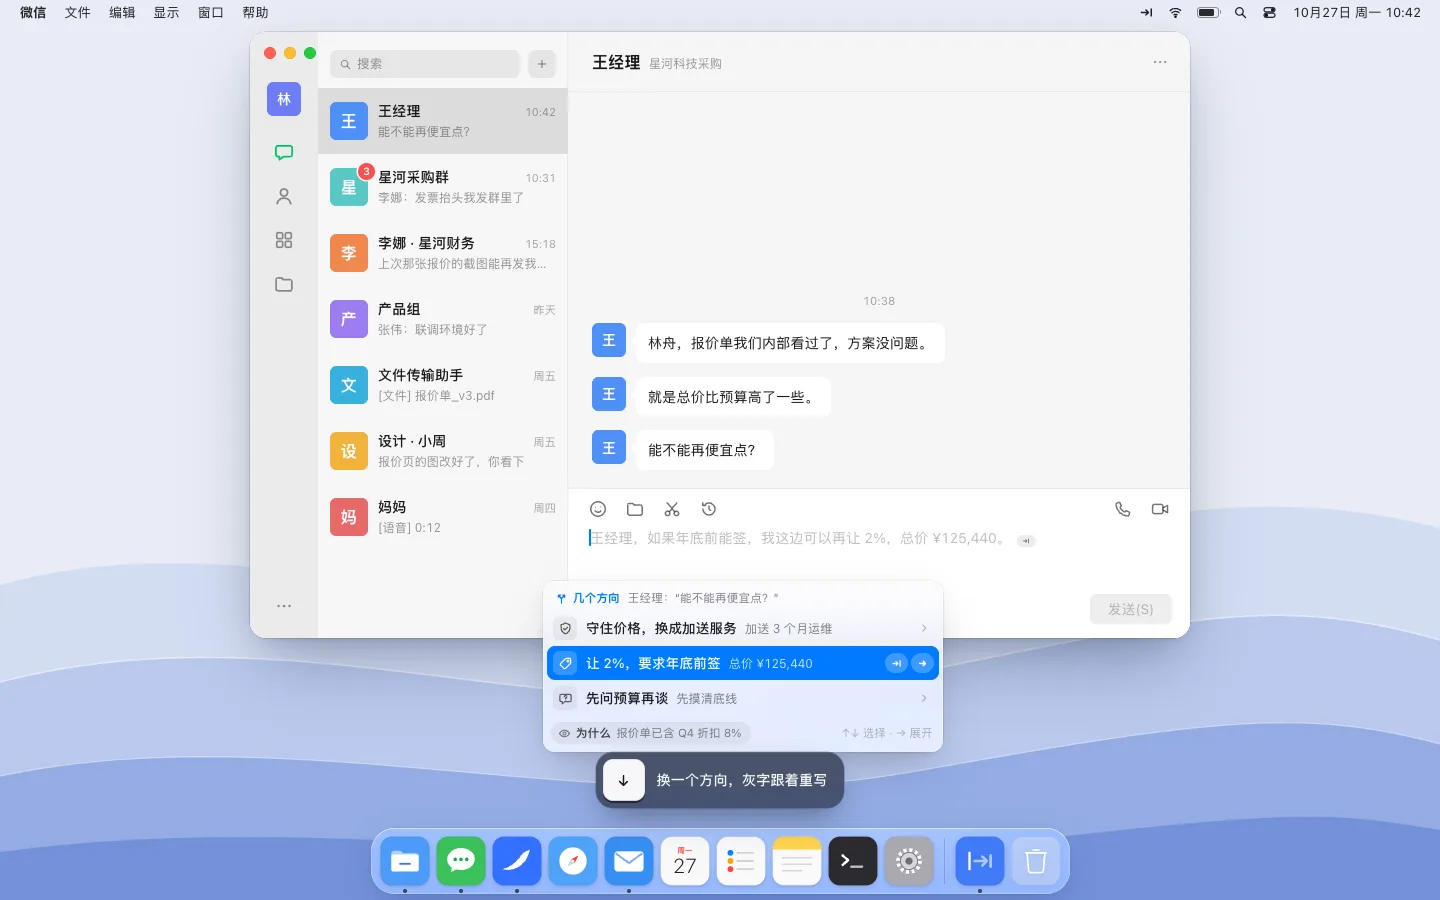Click the tab-accept icon on 让 2% suggestion
Viewport: 1440px width, 900px height.
tap(897, 663)
